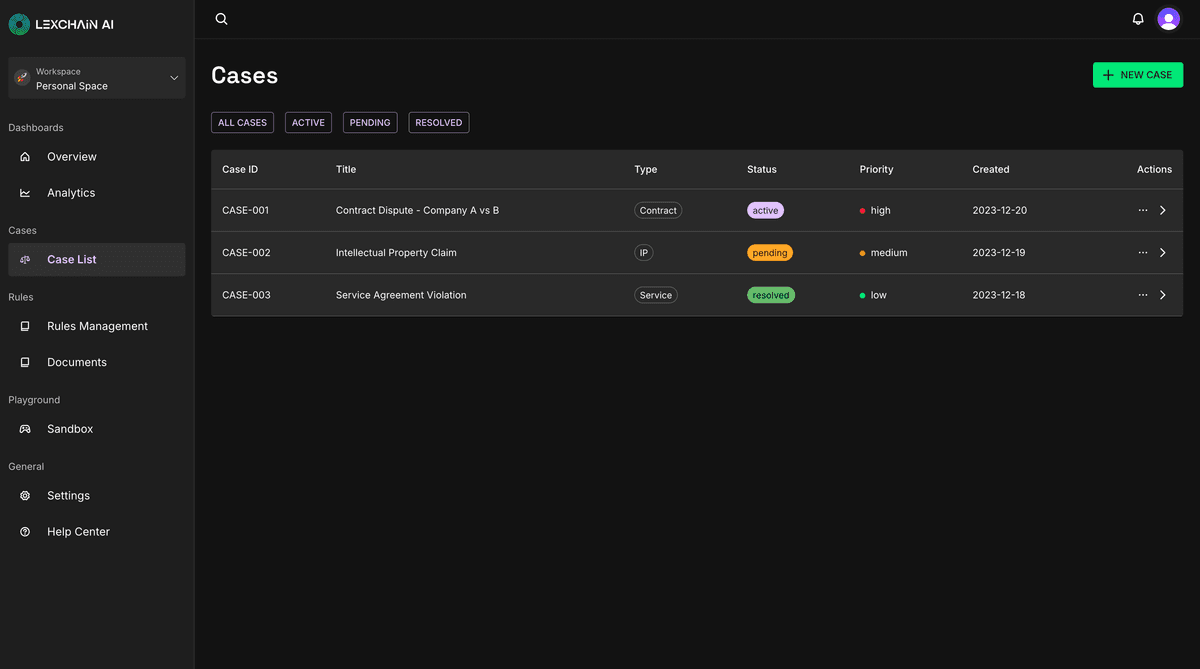Click the Sandbox gamepad icon
This screenshot has height=669, width=1200.
[x=25, y=429]
